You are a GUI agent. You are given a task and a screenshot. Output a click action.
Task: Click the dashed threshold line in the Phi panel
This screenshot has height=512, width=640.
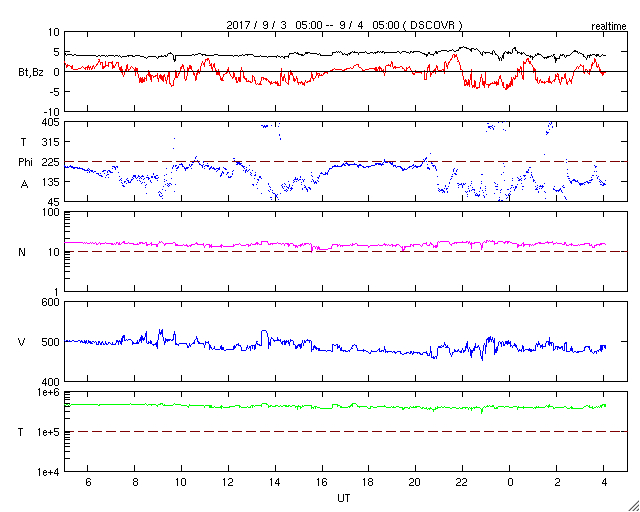[x=346, y=162]
